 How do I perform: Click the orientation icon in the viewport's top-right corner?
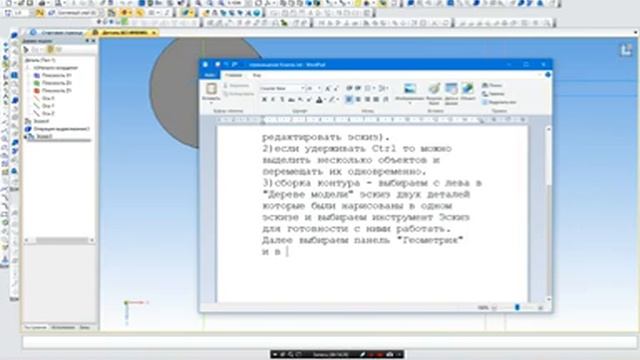626,51
